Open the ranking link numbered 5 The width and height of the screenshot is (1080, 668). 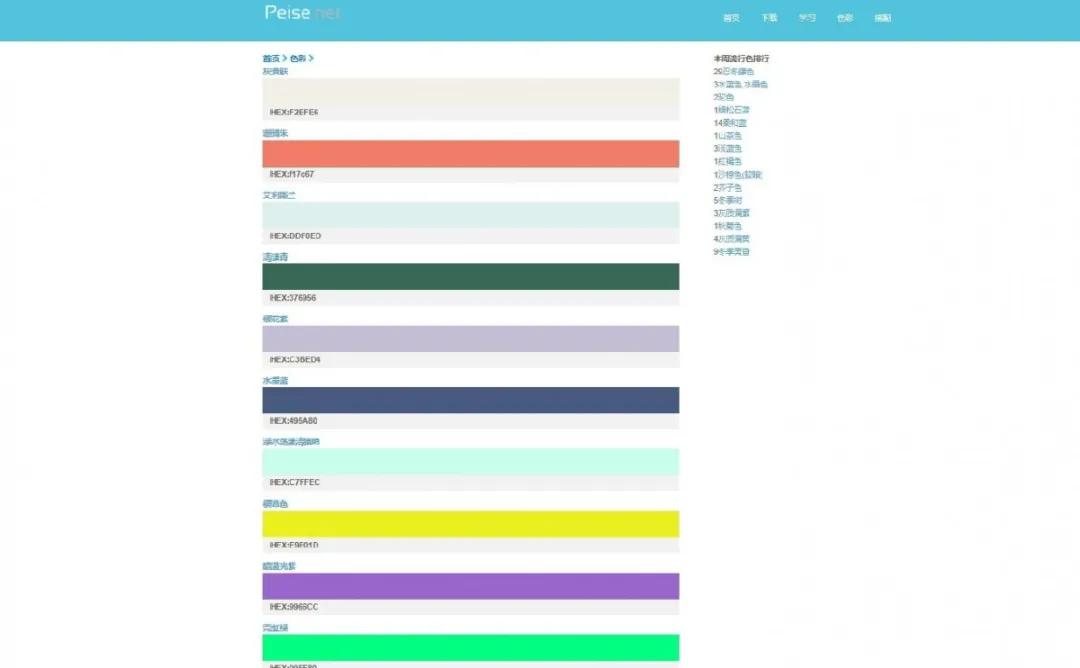(x=728, y=200)
